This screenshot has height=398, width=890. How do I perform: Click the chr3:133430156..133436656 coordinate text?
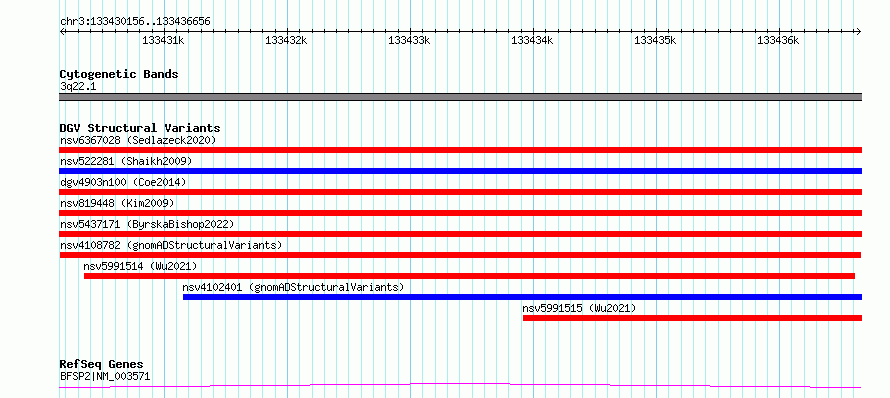click(x=135, y=22)
